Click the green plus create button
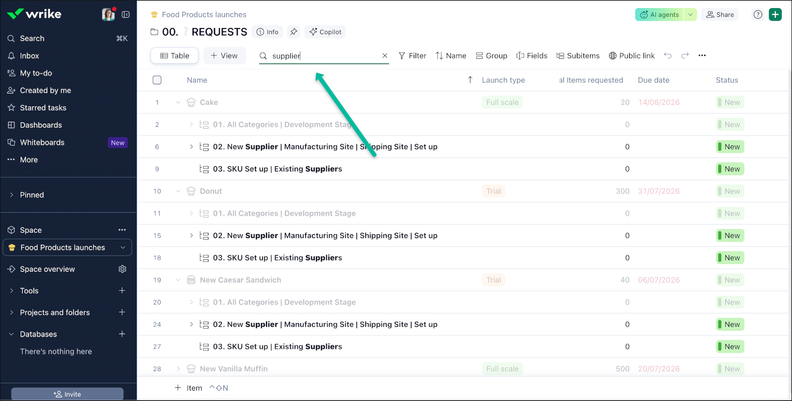 (x=775, y=15)
